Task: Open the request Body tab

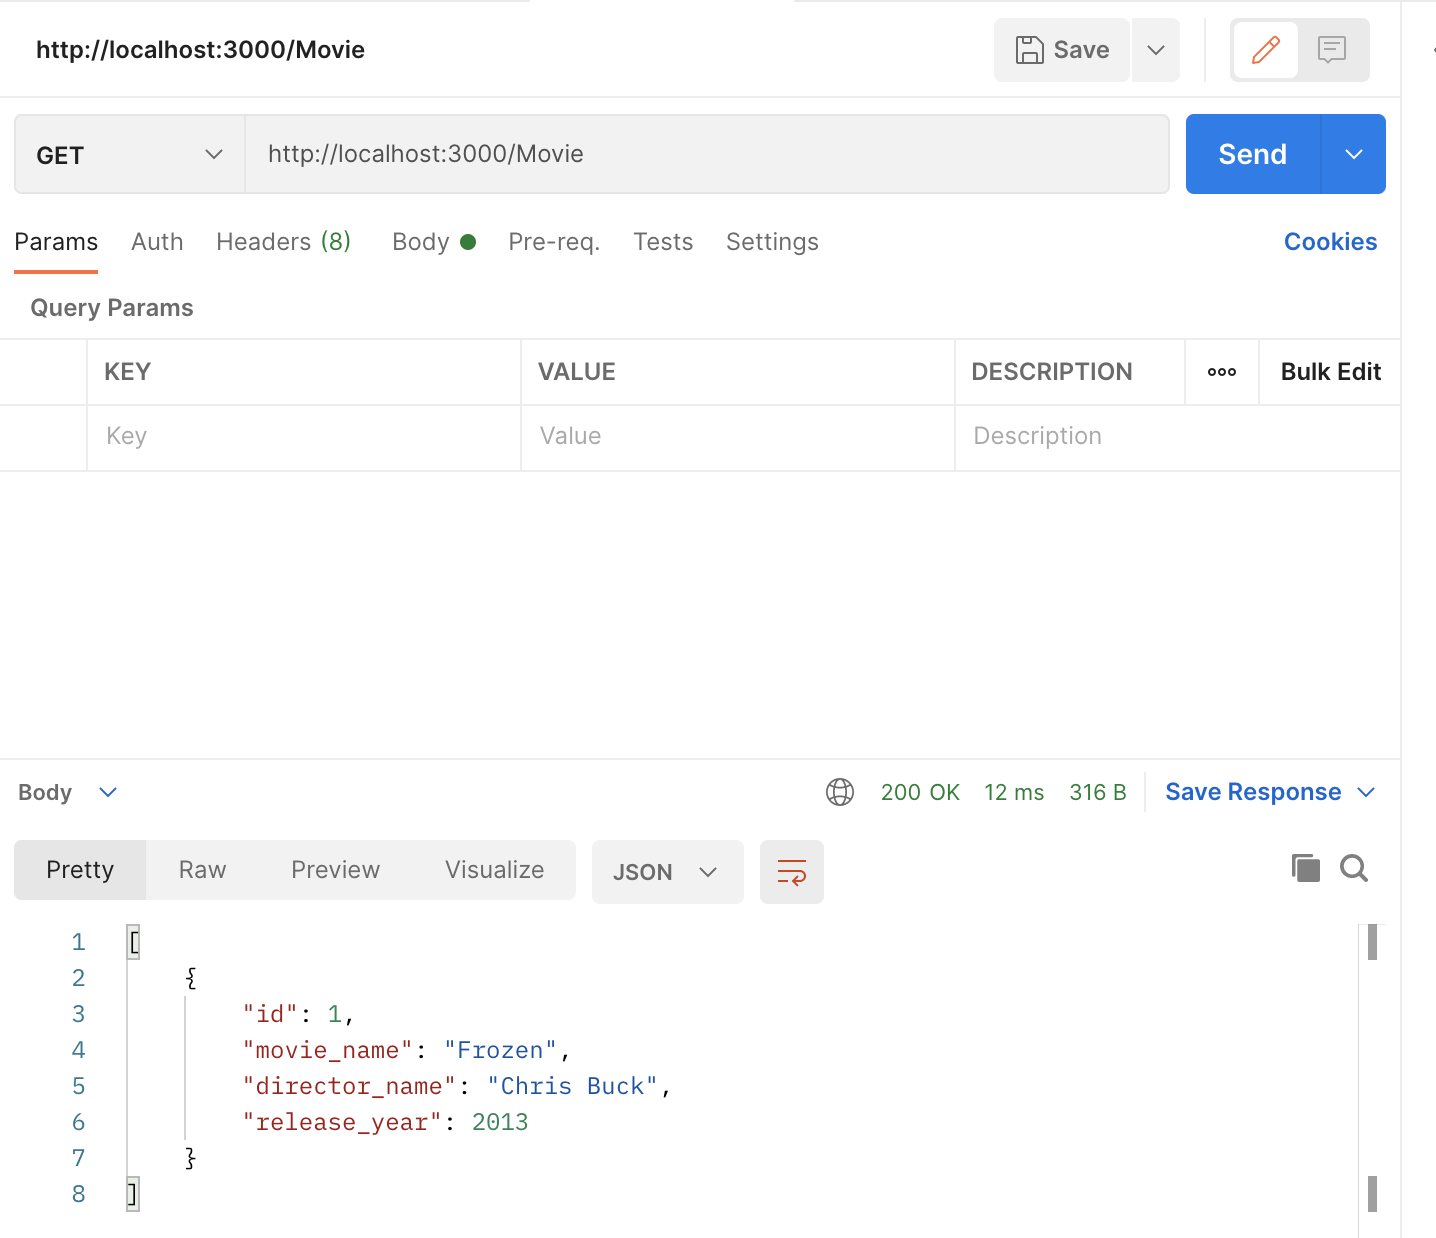Action: [x=434, y=242]
